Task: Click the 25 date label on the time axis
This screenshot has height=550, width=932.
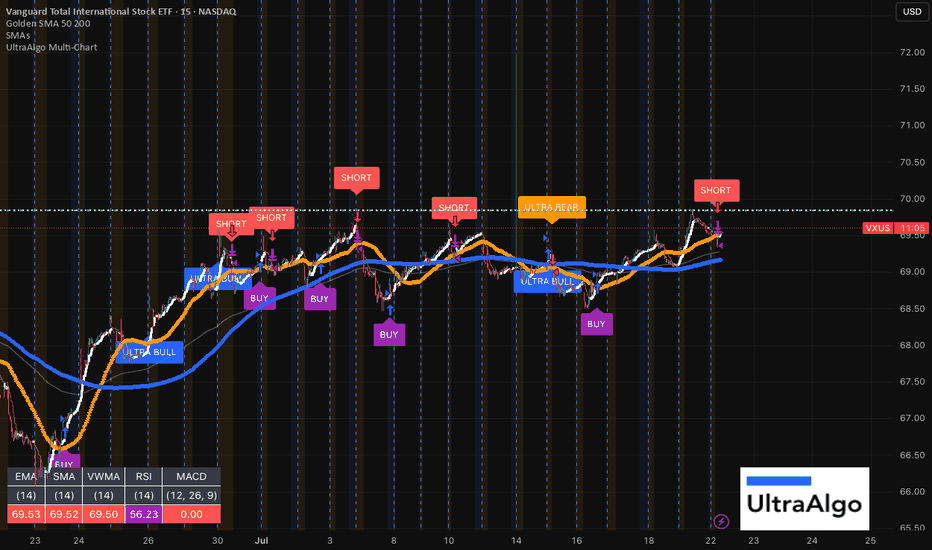Action: coord(870,540)
